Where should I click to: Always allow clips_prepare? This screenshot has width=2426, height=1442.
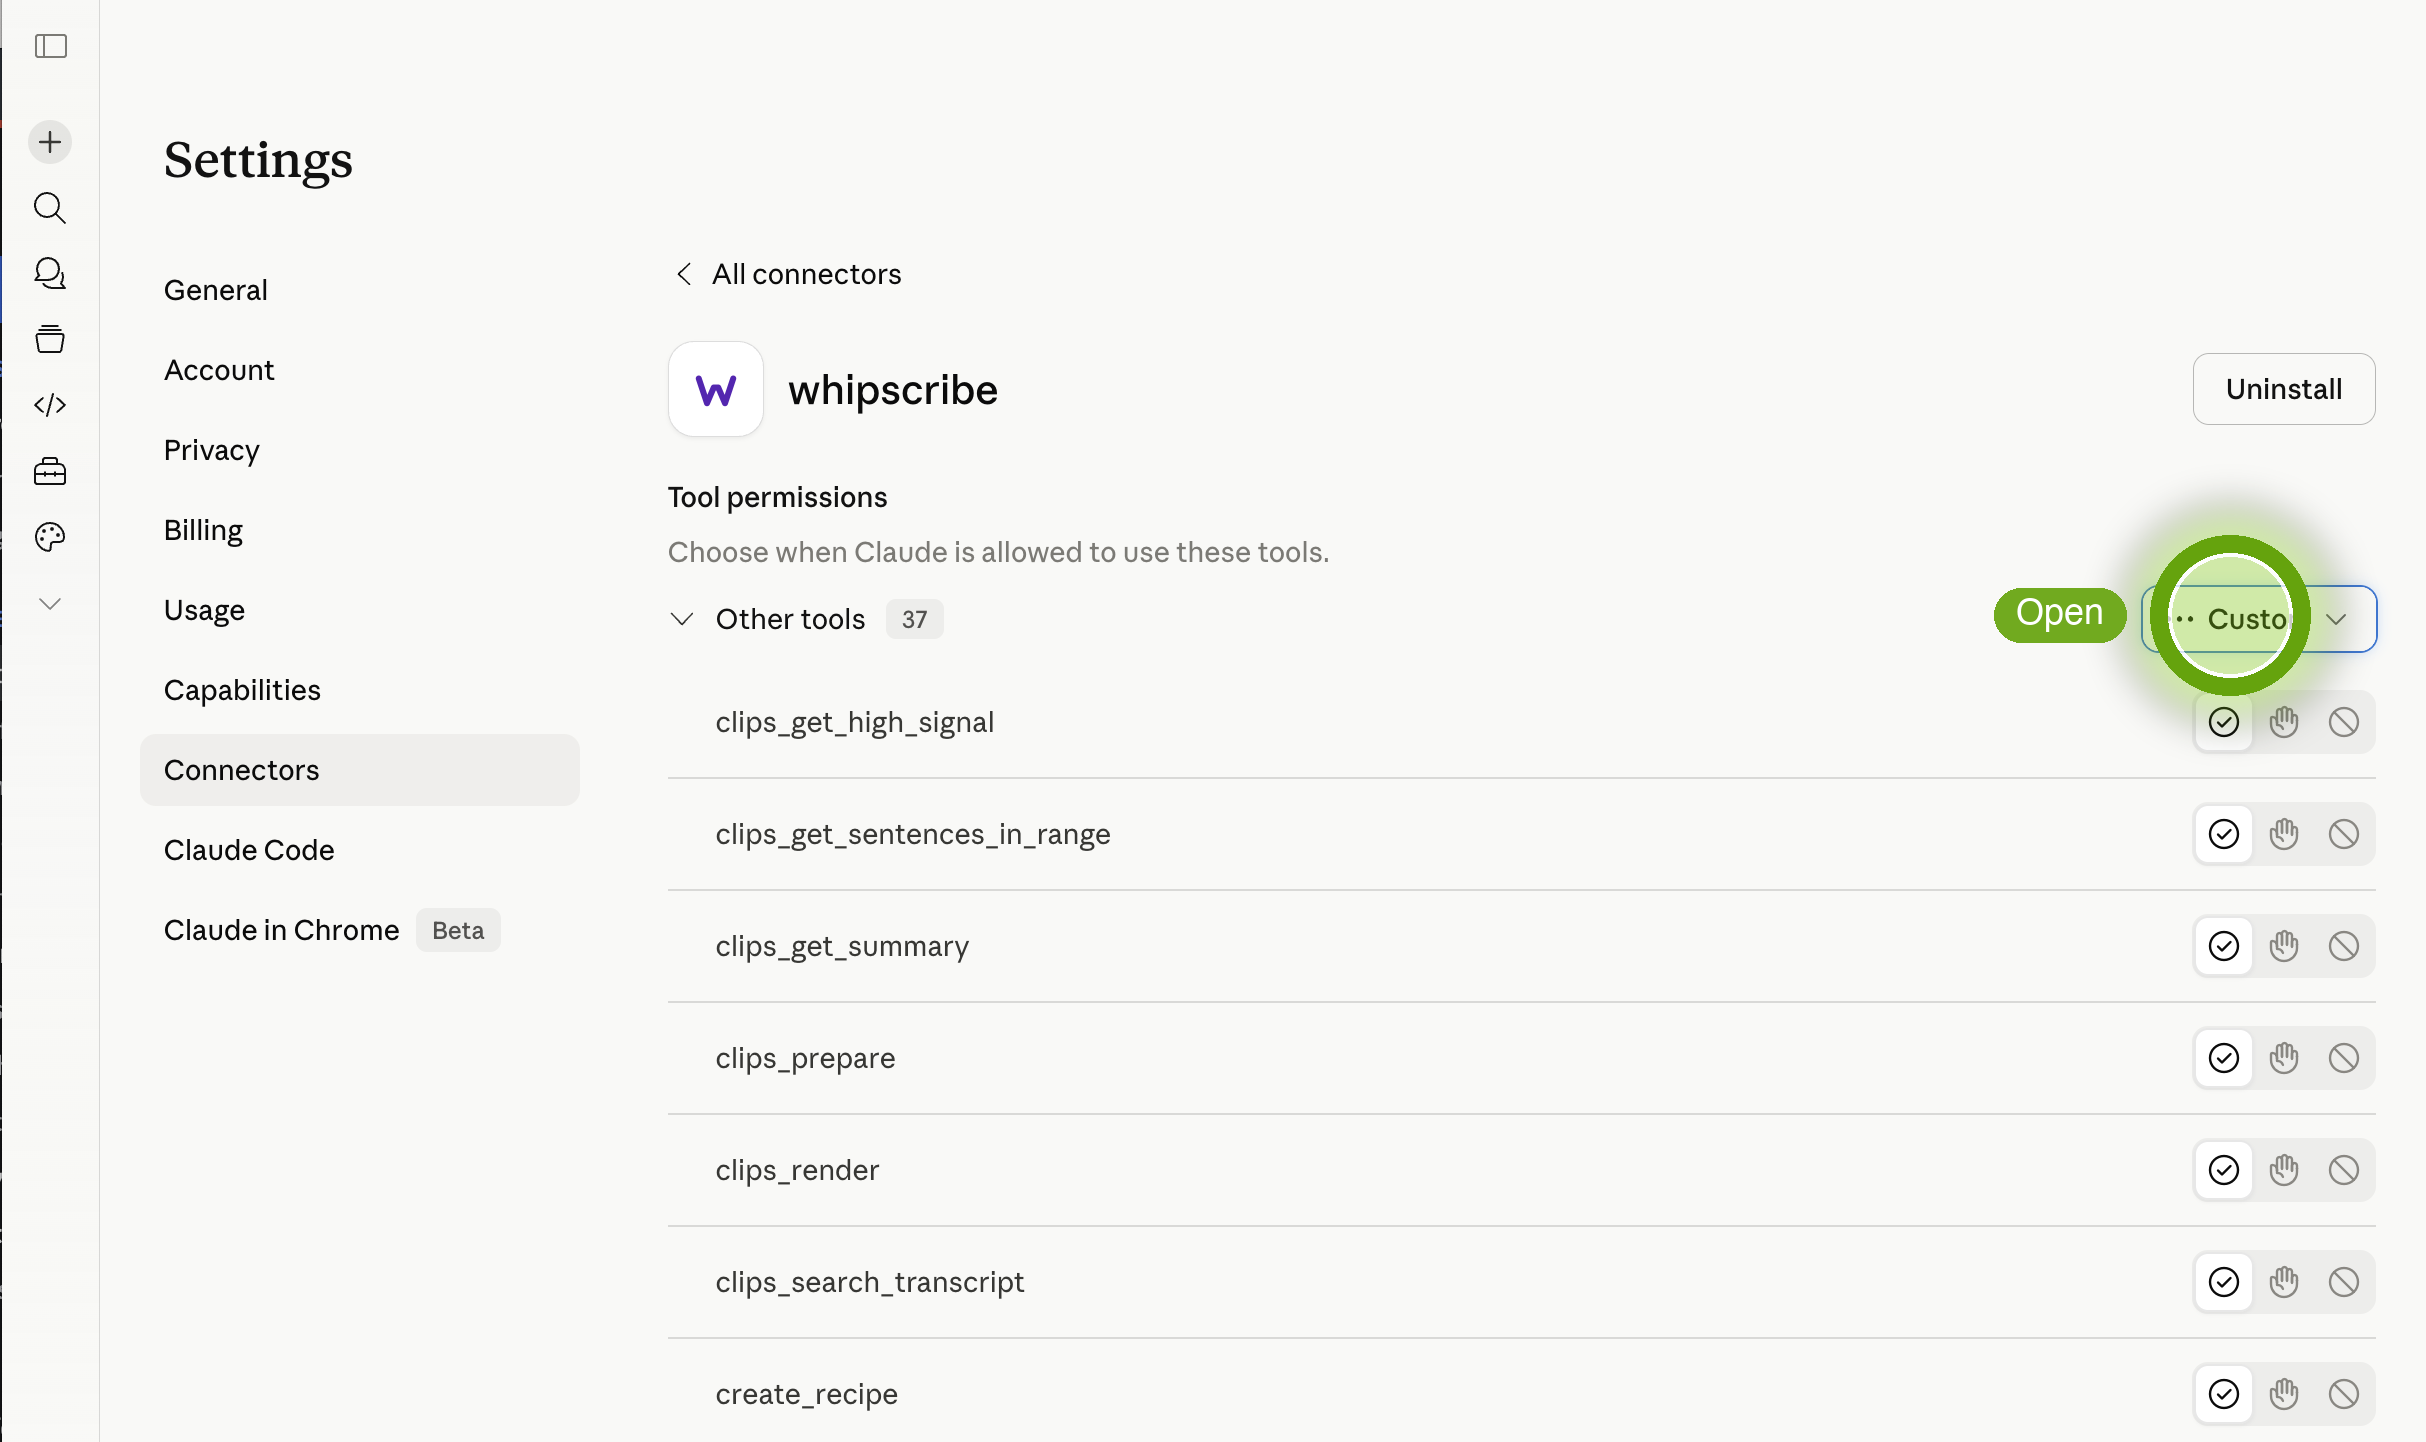[2224, 1058]
